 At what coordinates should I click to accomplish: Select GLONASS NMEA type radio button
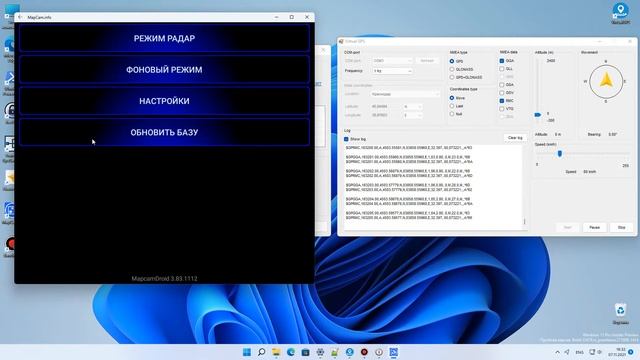pos(452,69)
